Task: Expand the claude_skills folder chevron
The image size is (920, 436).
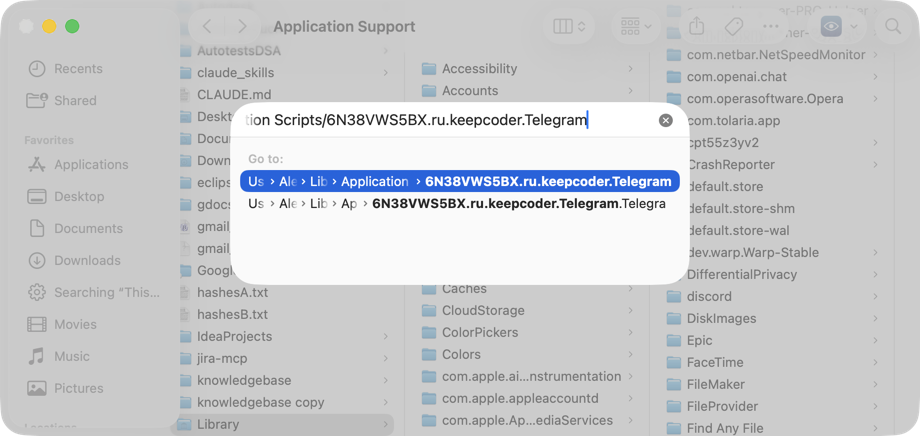Action: tap(385, 73)
